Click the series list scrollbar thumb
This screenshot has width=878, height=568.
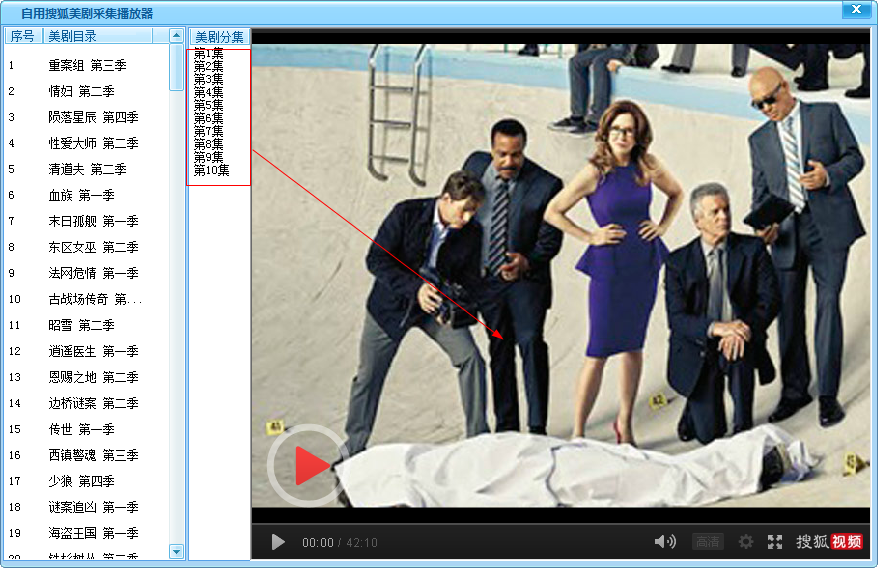click(x=176, y=67)
